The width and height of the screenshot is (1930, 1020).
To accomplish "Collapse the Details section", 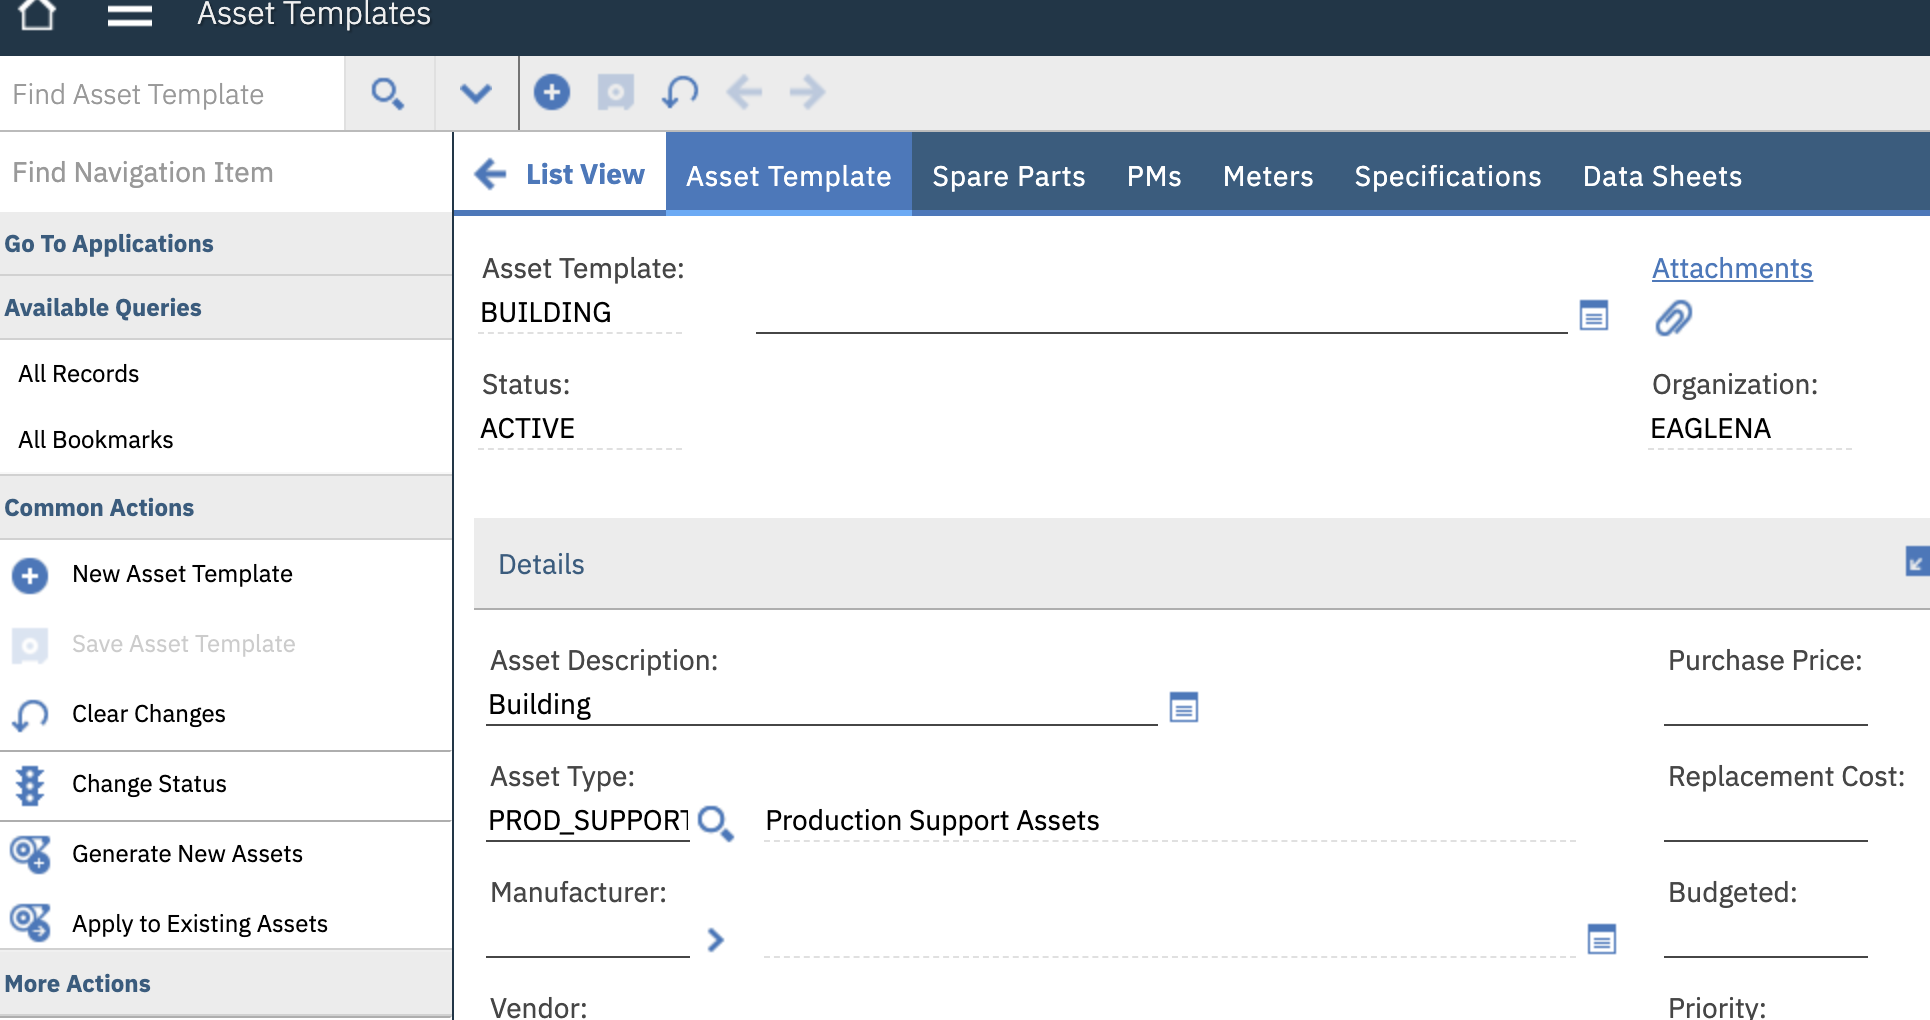I will [x=1917, y=561].
